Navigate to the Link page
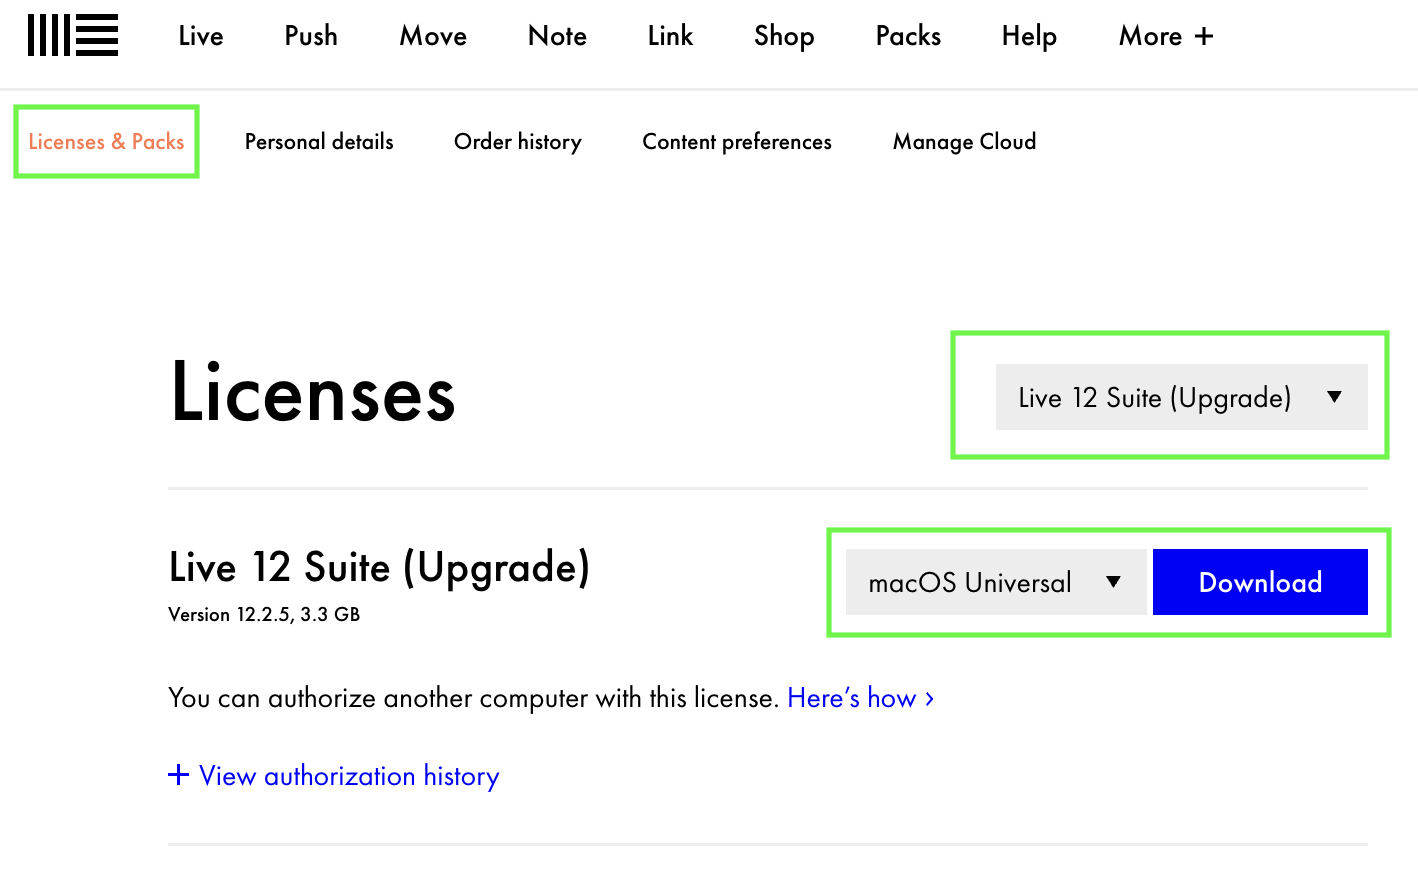The image size is (1418, 870). point(670,37)
